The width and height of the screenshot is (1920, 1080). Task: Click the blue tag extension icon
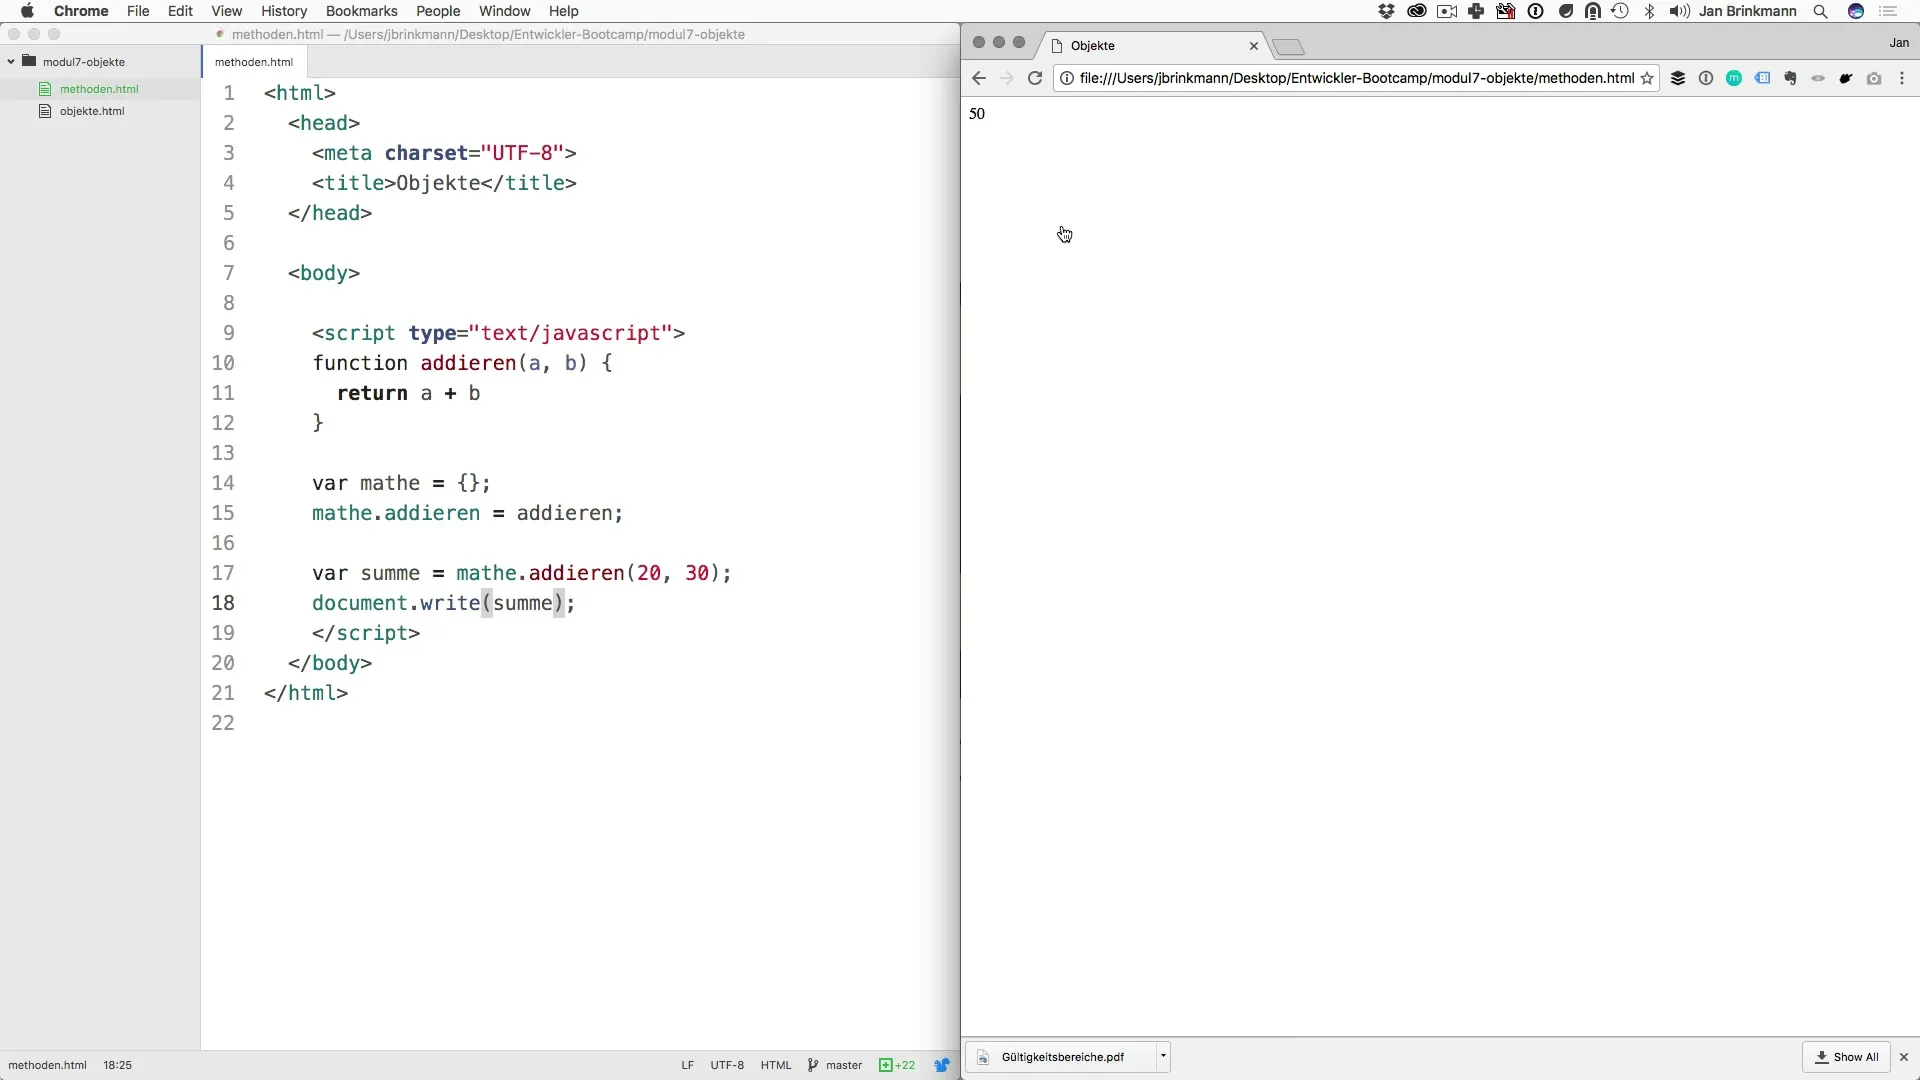(x=1762, y=78)
